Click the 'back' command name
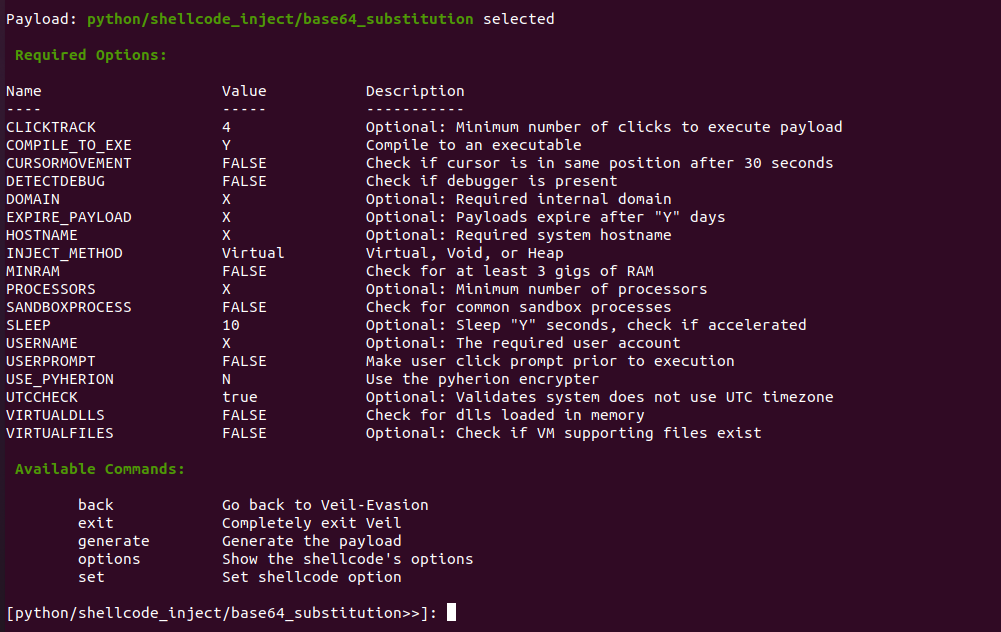1001x632 pixels. 96,505
